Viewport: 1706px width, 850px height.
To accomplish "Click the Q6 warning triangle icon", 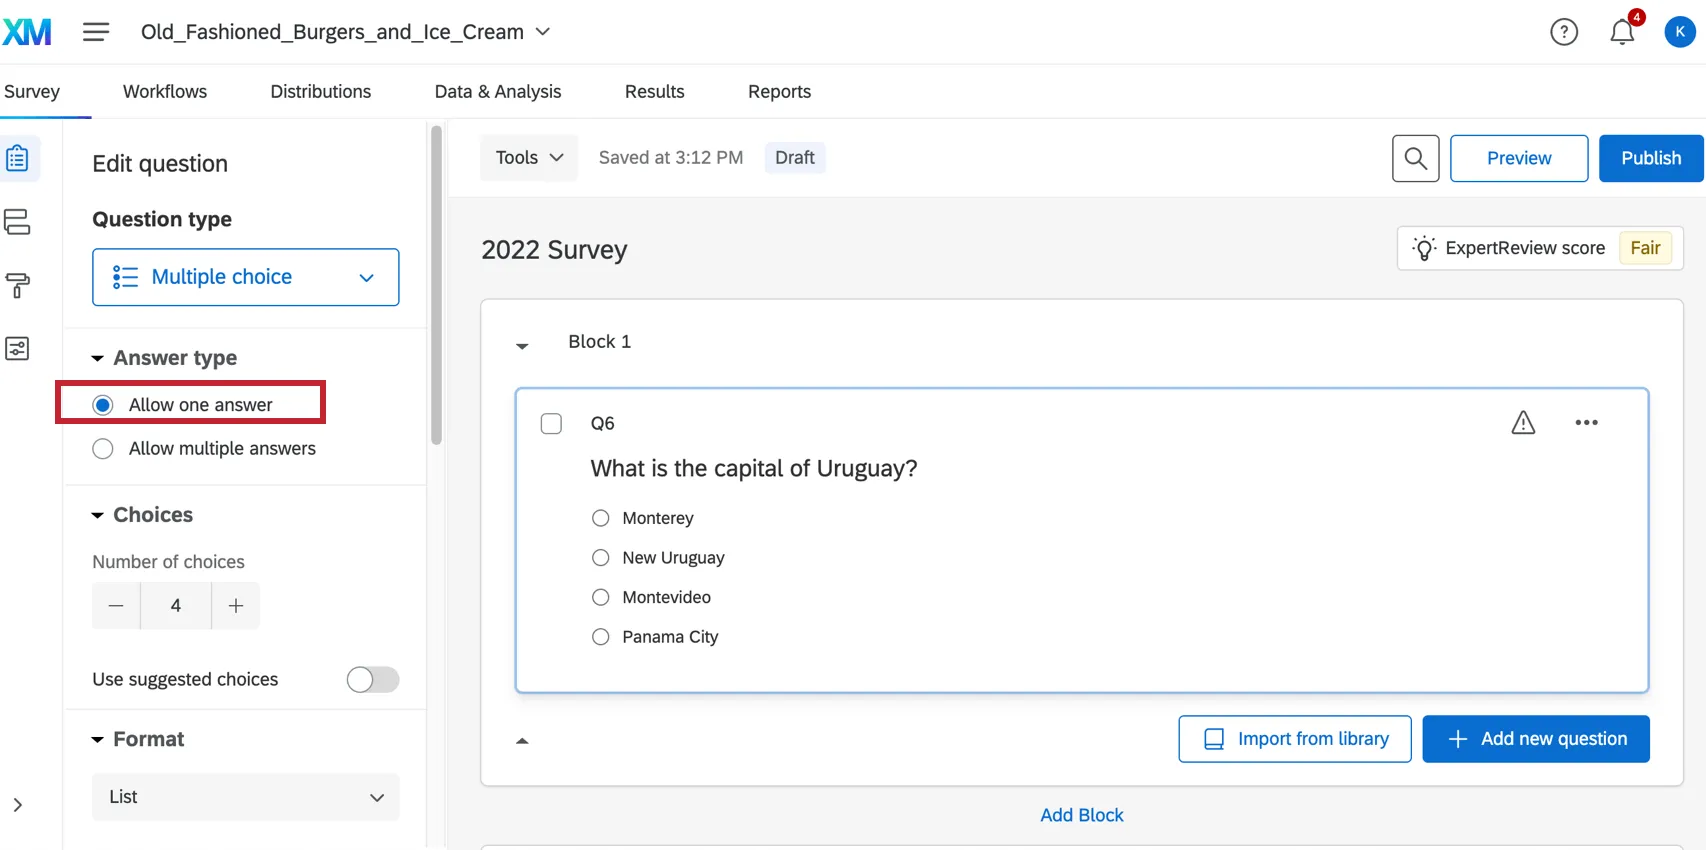I will coord(1523,423).
